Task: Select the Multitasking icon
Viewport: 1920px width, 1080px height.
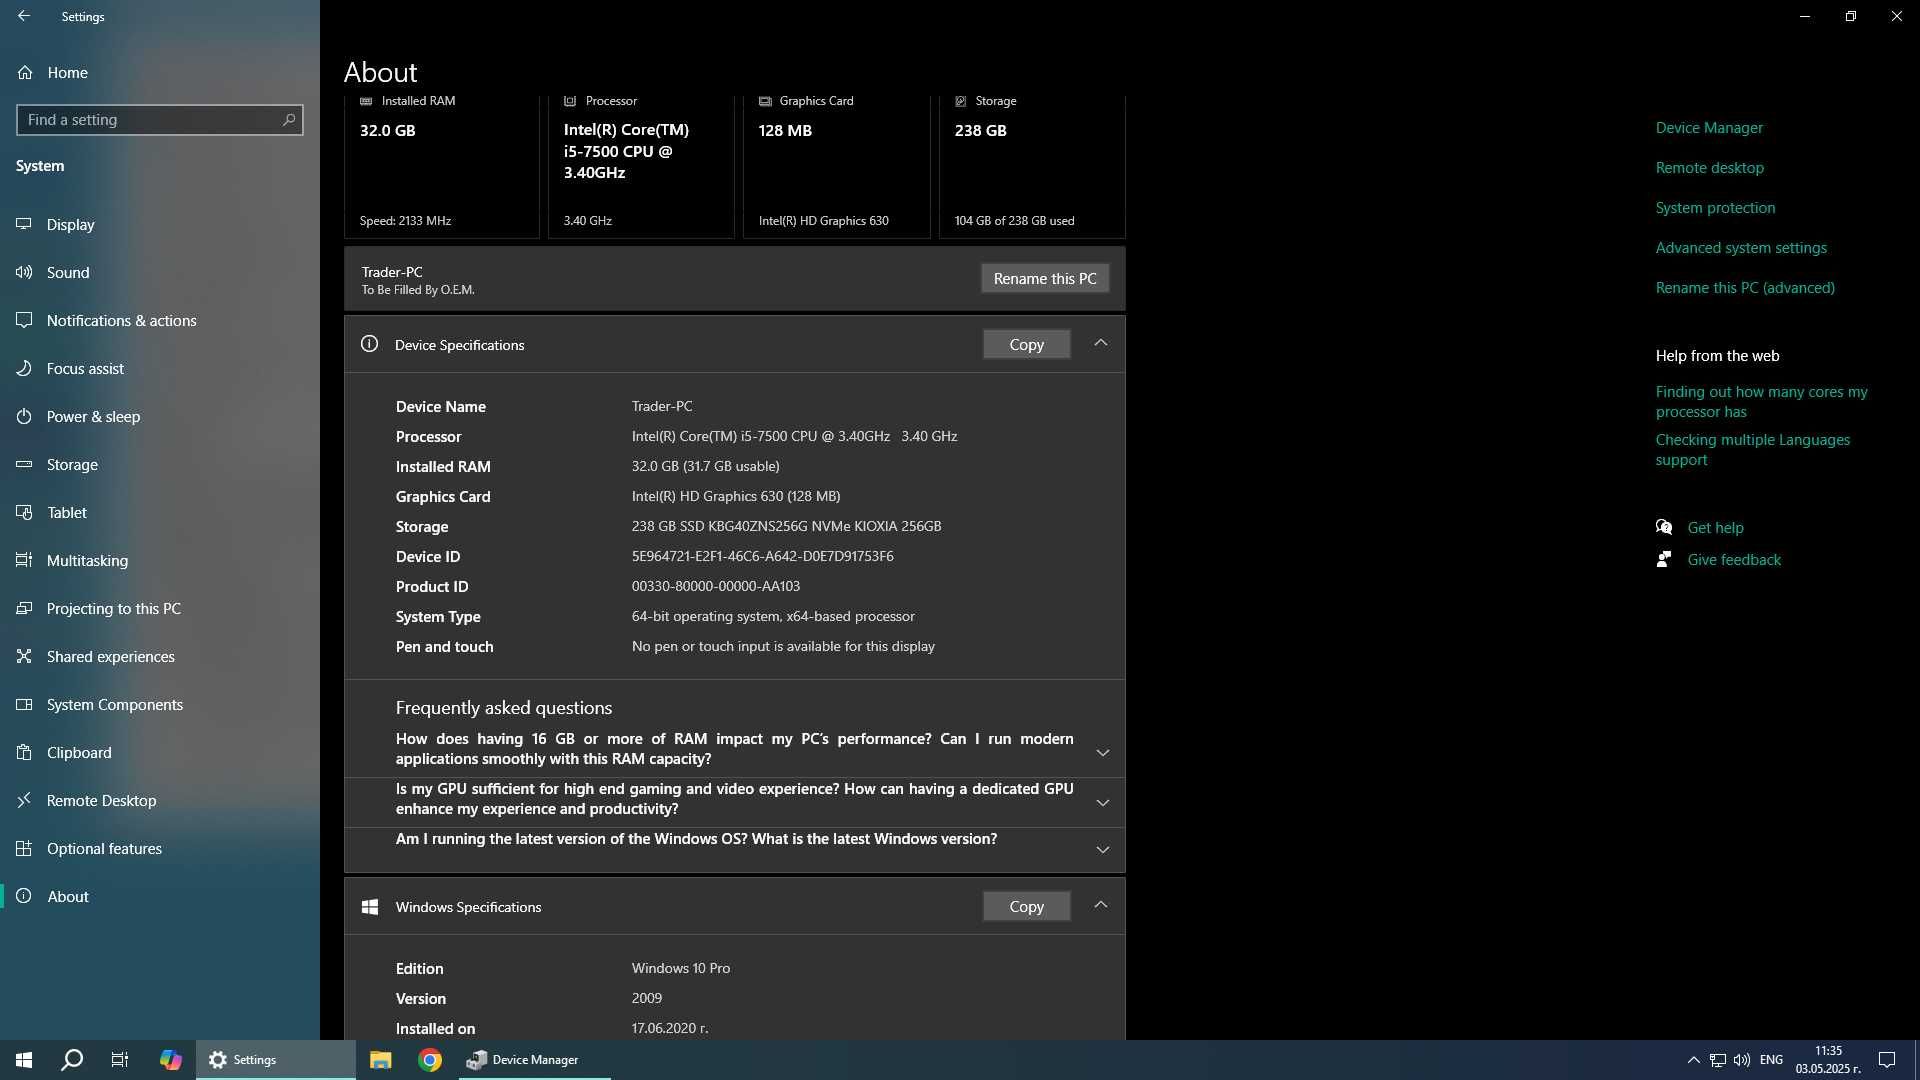Action: point(24,560)
